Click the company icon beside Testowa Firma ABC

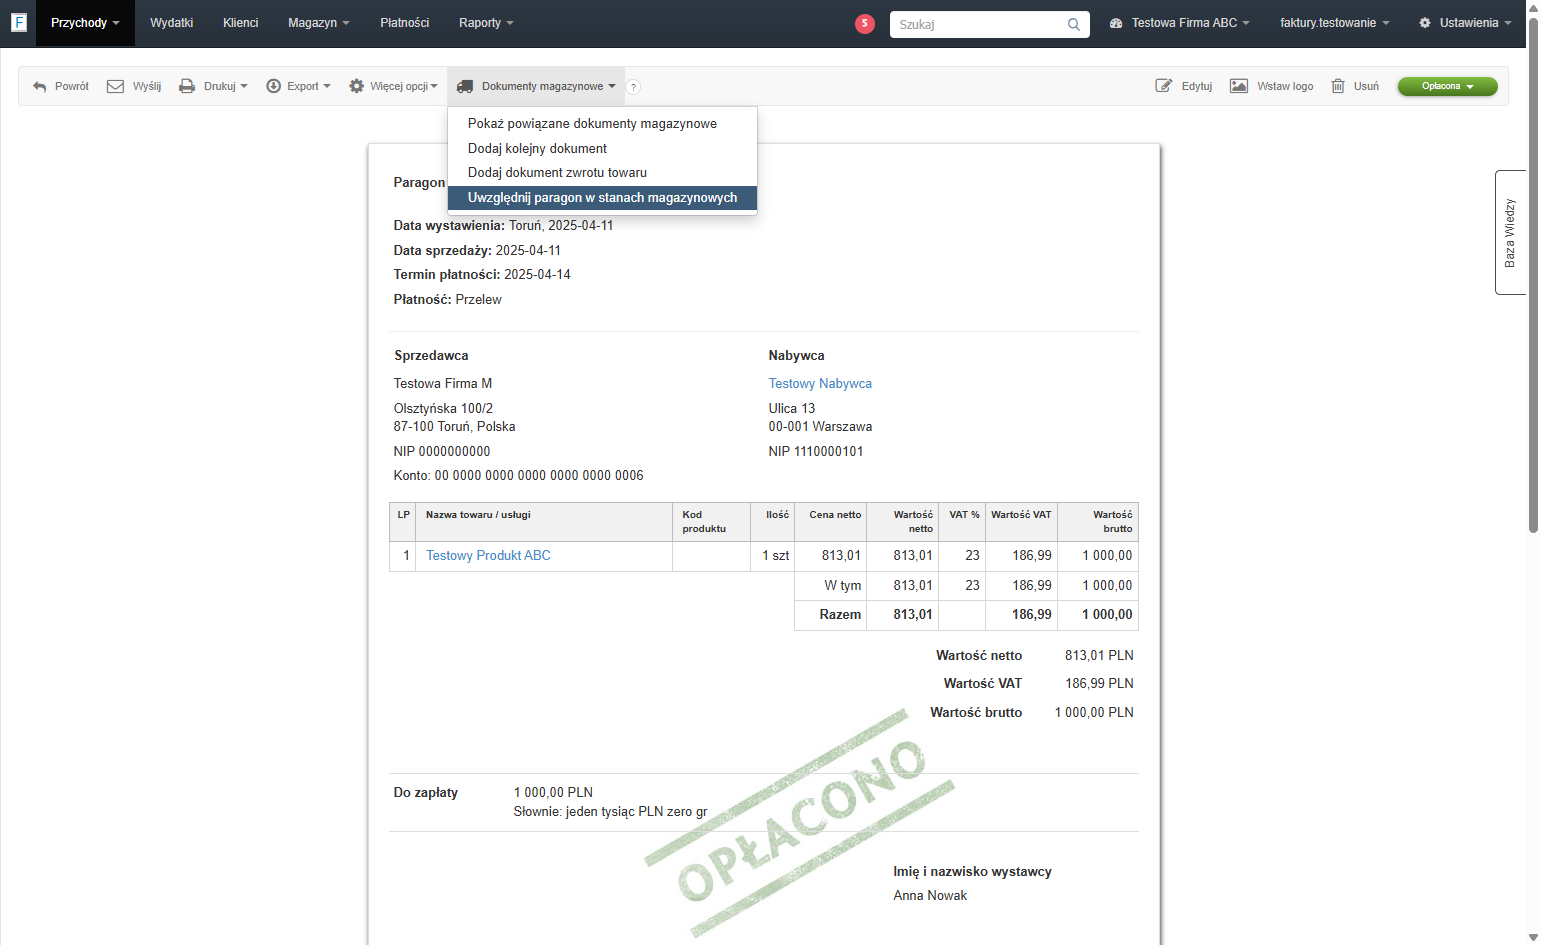(x=1116, y=23)
